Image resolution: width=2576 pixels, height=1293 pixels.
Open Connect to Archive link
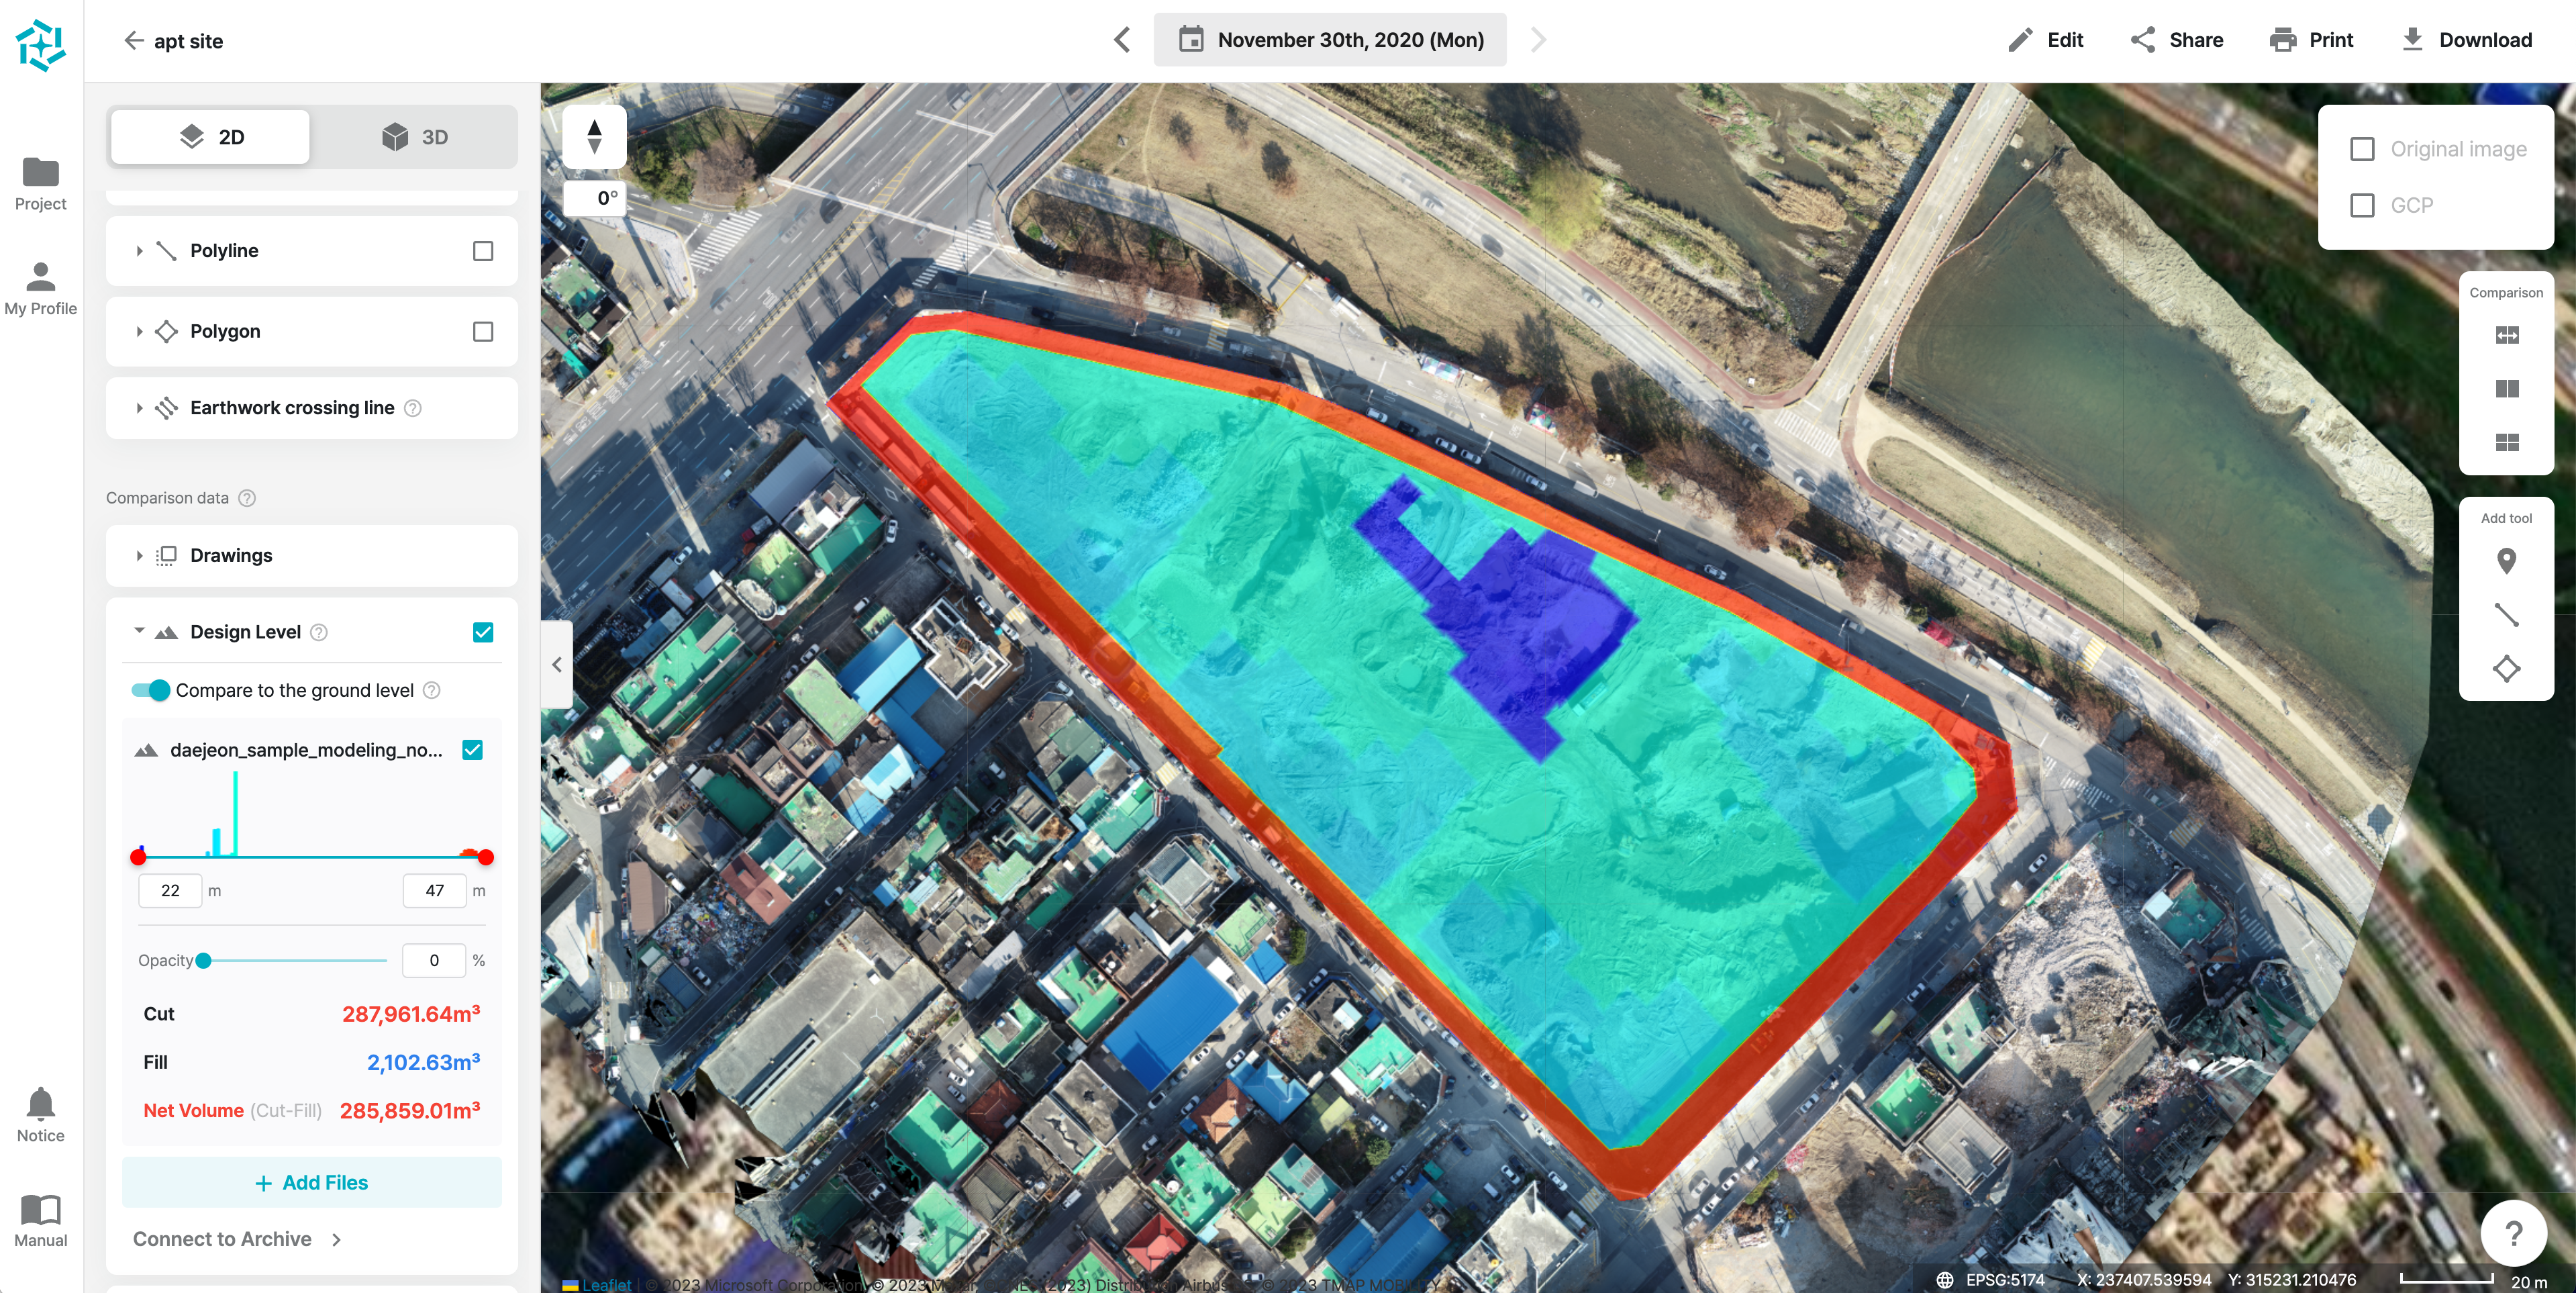pyautogui.click(x=238, y=1239)
